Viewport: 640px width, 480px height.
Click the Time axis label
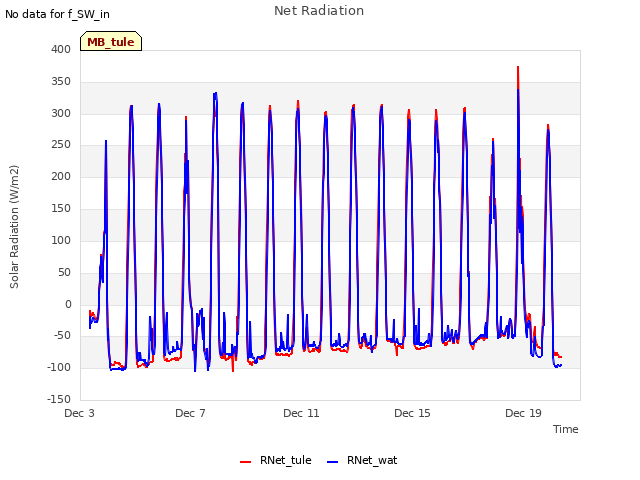tap(565, 429)
